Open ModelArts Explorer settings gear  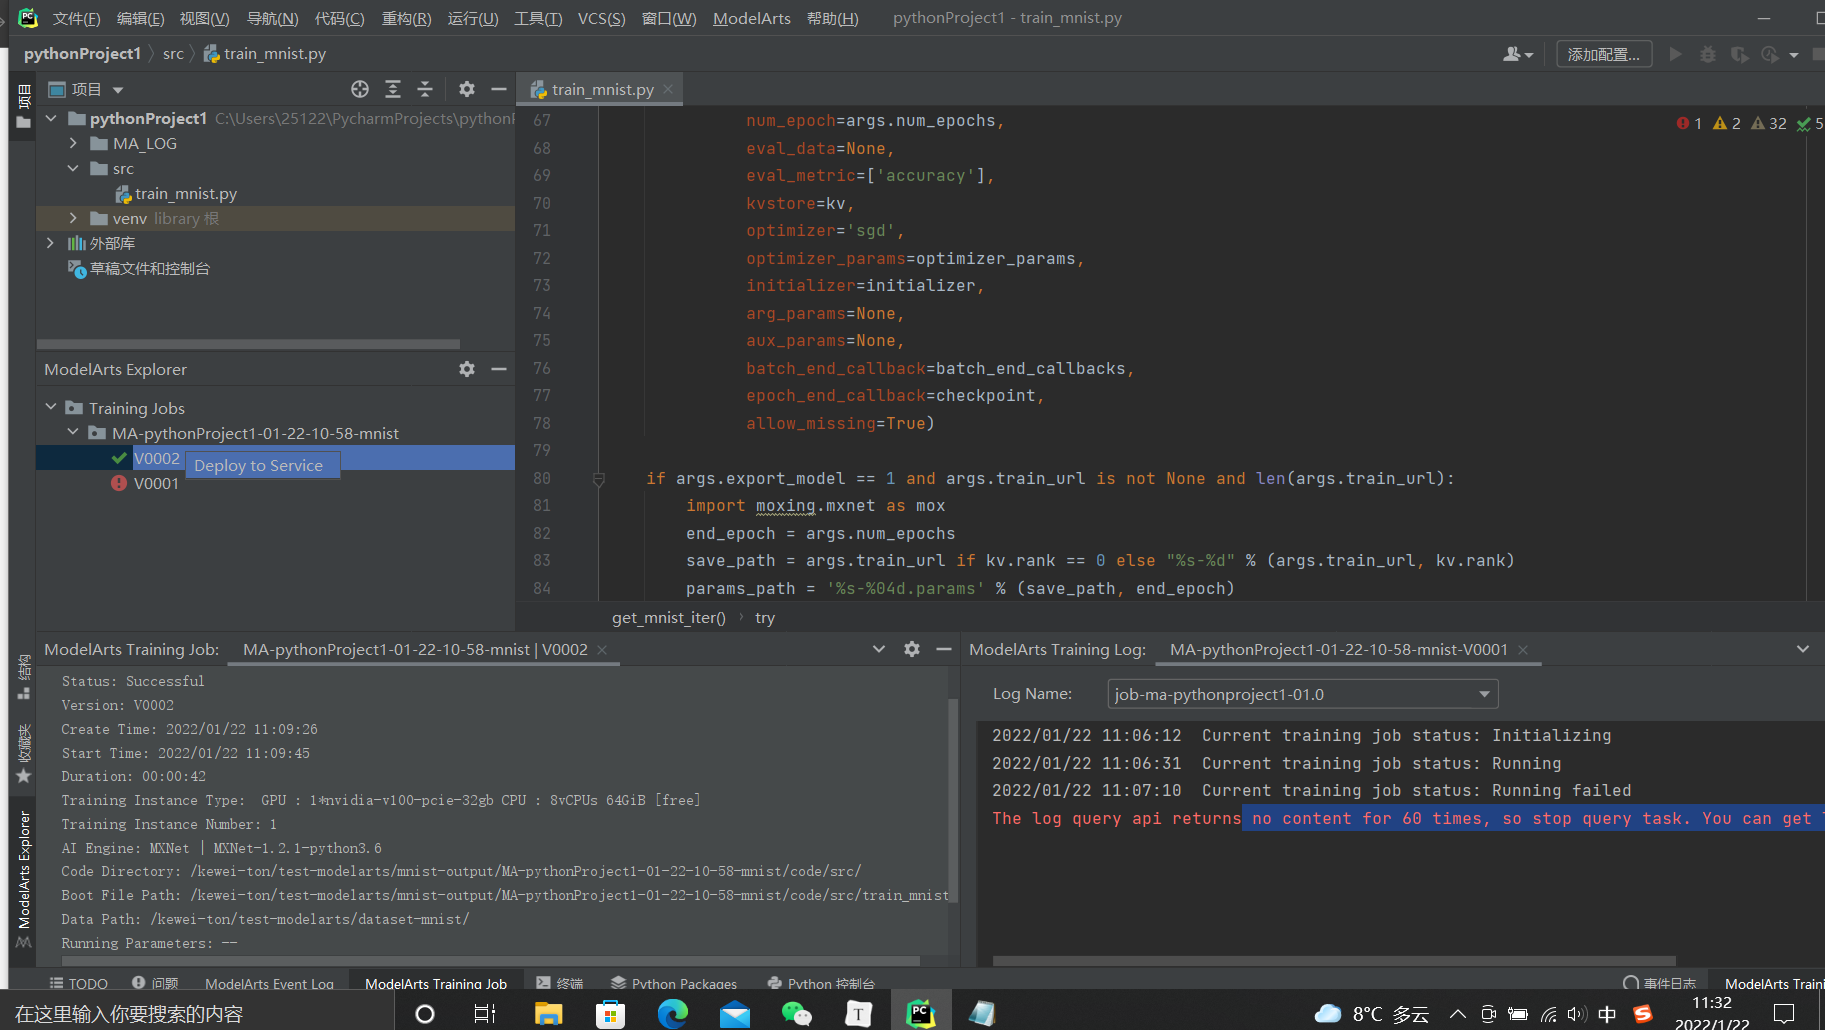coord(467,369)
